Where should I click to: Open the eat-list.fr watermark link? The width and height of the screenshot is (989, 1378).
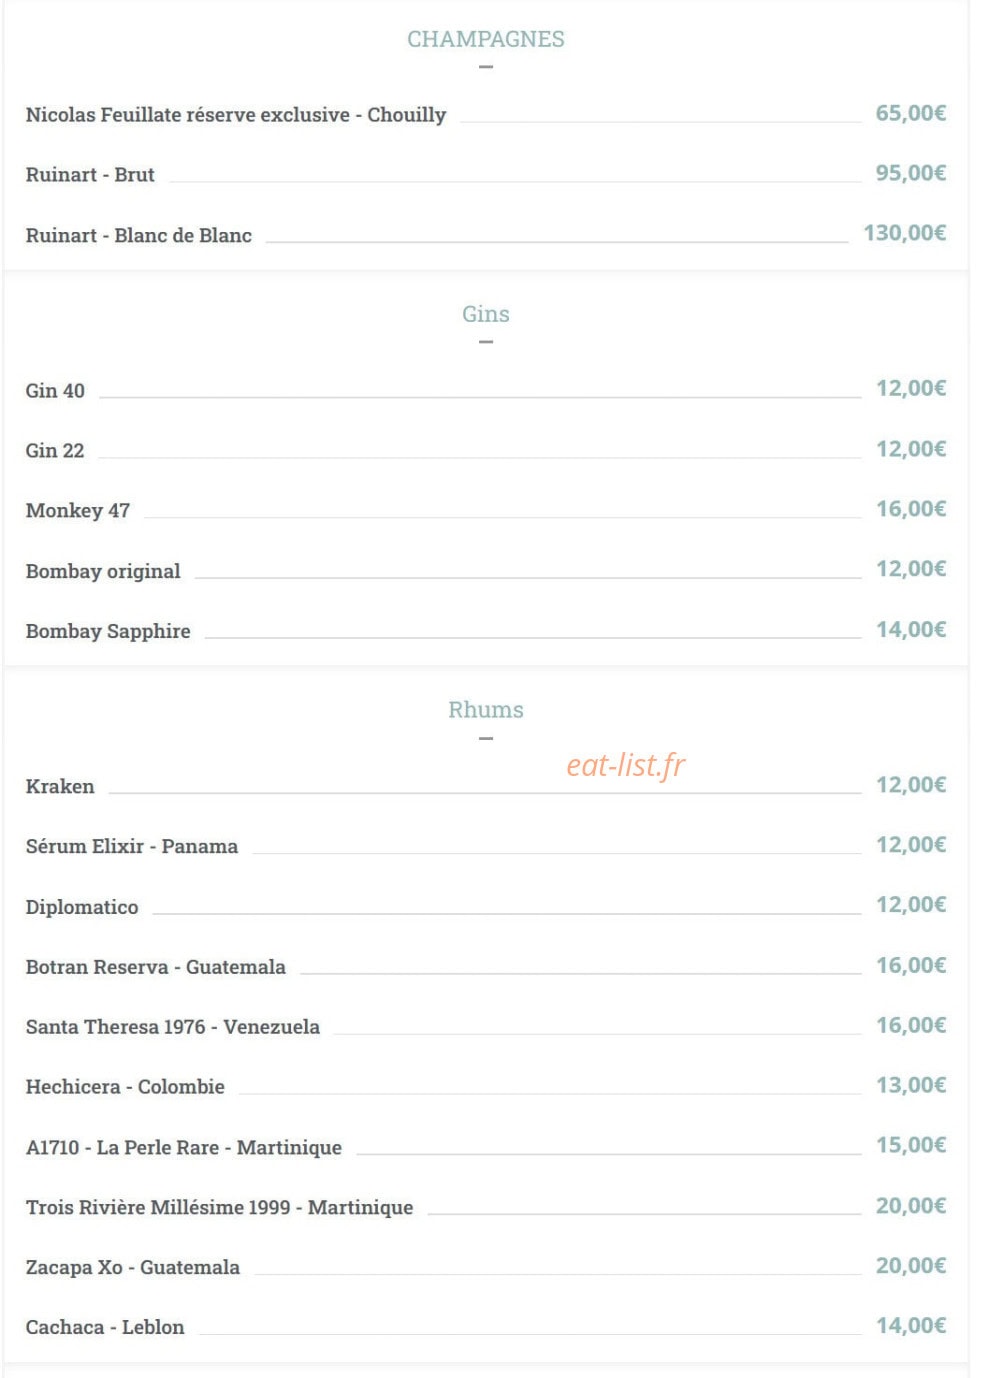[x=626, y=765]
